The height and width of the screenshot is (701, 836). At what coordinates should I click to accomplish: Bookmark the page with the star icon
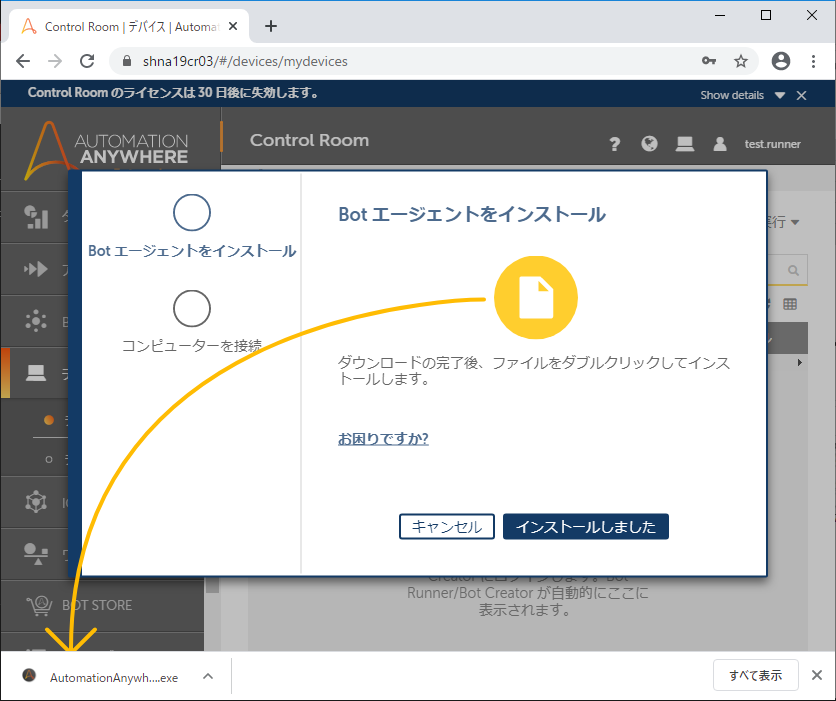point(741,61)
